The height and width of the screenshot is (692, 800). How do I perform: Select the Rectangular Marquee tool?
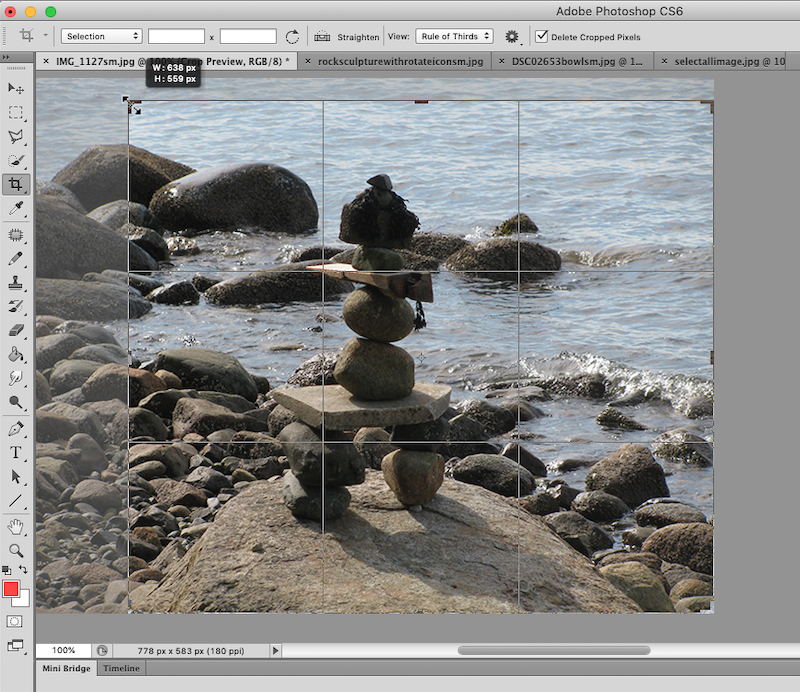click(x=16, y=112)
